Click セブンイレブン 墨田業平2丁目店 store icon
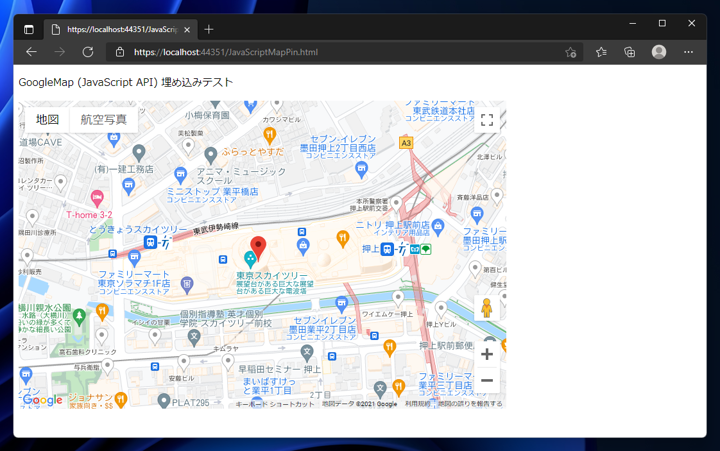This screenshot has width=720, height=451. click(x=341, y=304)
